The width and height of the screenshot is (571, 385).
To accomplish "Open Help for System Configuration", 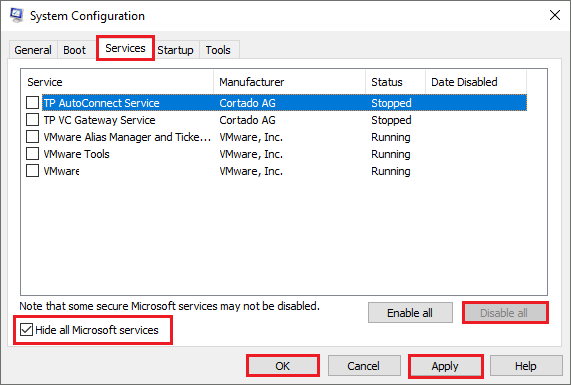I will click(x=526, y=366).
